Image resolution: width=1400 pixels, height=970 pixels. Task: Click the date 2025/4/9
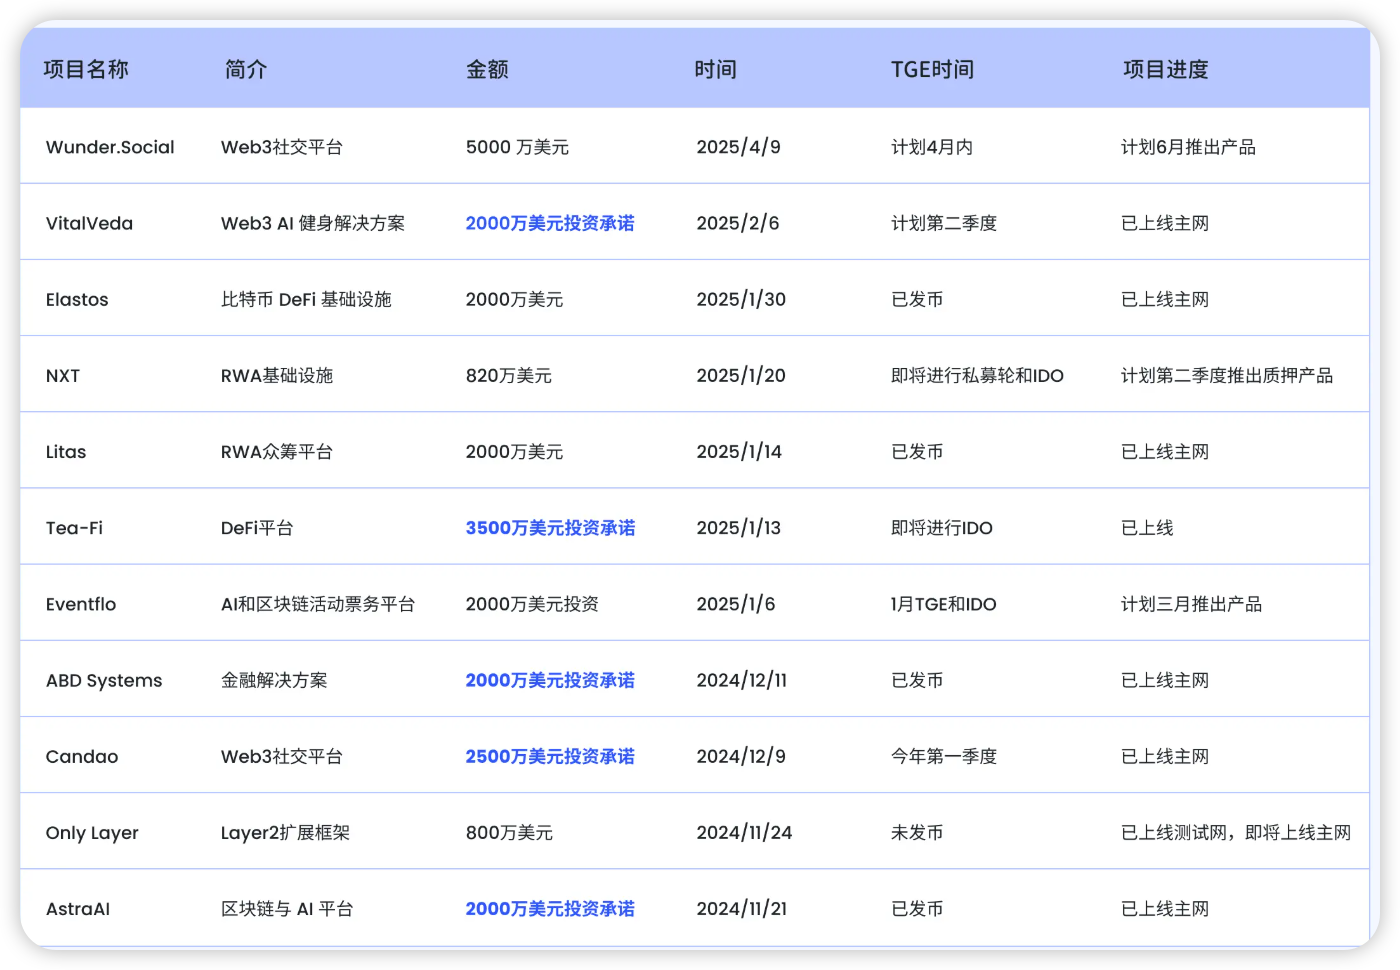click(x=738, y=147)
